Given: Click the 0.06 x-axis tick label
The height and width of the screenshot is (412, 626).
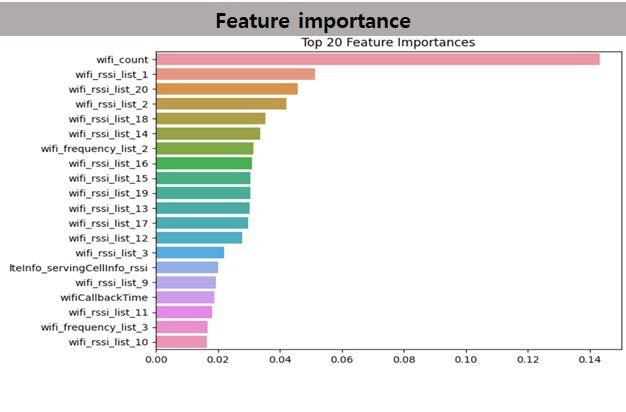Looking at the screenshot, I should click(x=342, y=360).
